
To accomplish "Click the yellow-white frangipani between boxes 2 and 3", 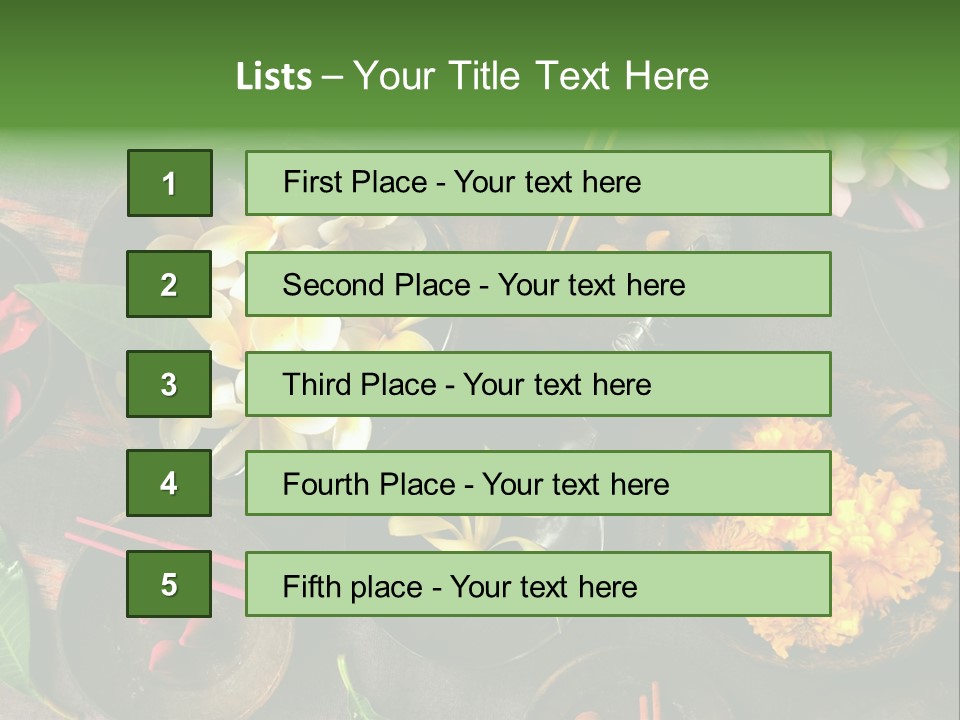I will coord(228,330).
